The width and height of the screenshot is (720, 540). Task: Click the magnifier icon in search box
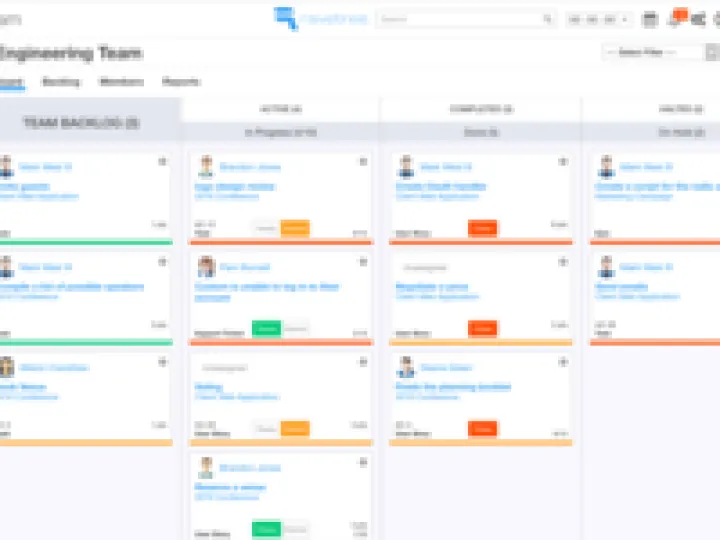tap(548, 19)
